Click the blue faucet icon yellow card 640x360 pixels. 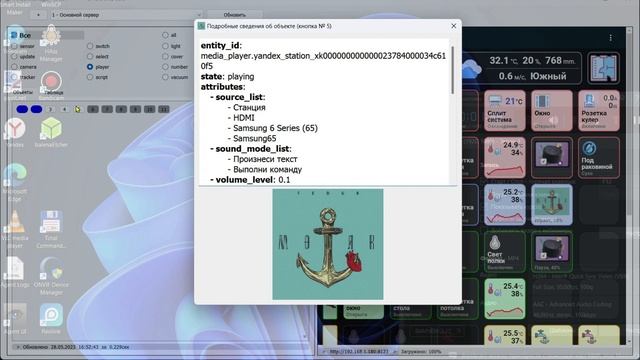click(552, 336)
